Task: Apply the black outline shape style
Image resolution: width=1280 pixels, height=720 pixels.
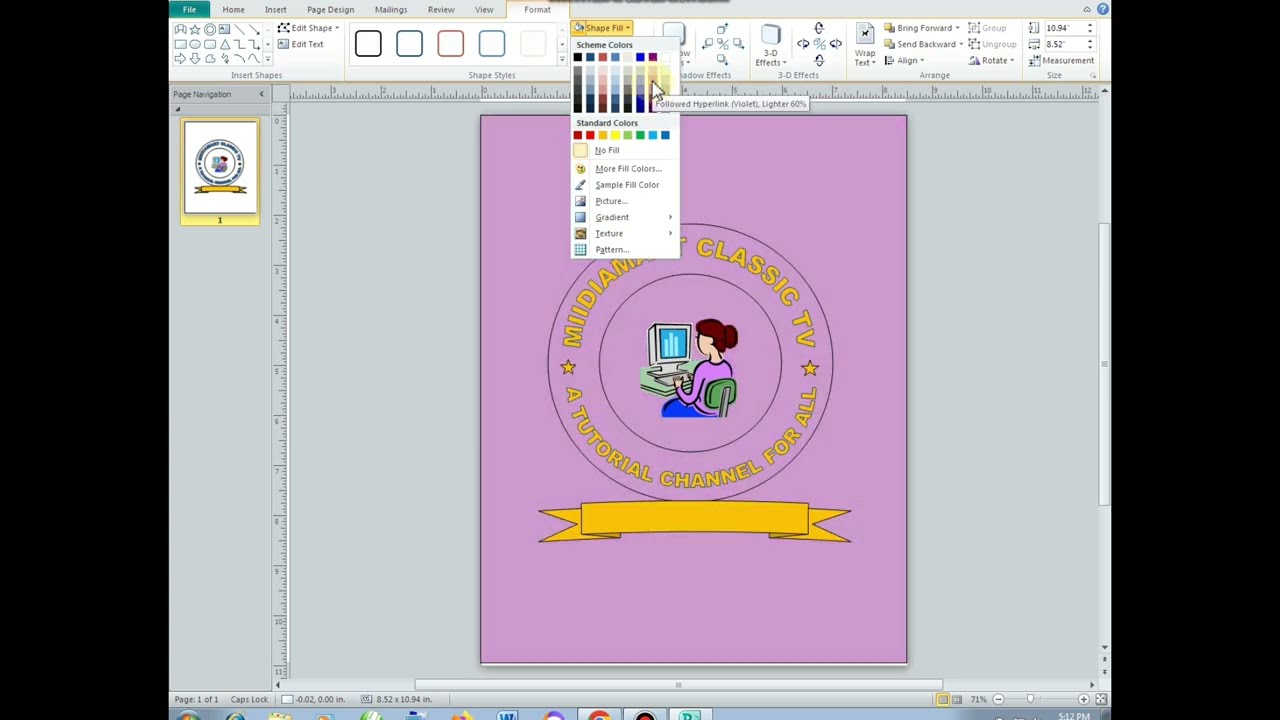Action: 368,43
